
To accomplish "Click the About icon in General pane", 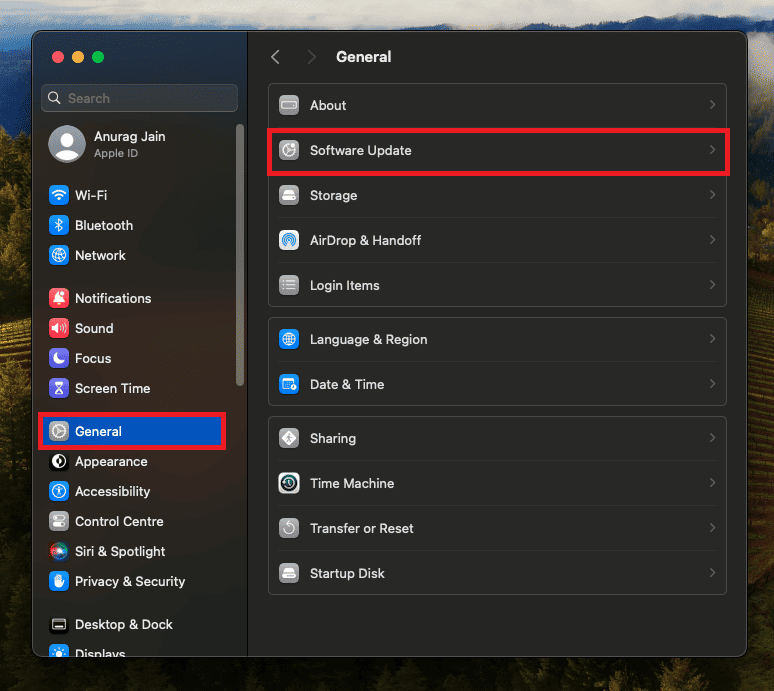I will [289, 105].
